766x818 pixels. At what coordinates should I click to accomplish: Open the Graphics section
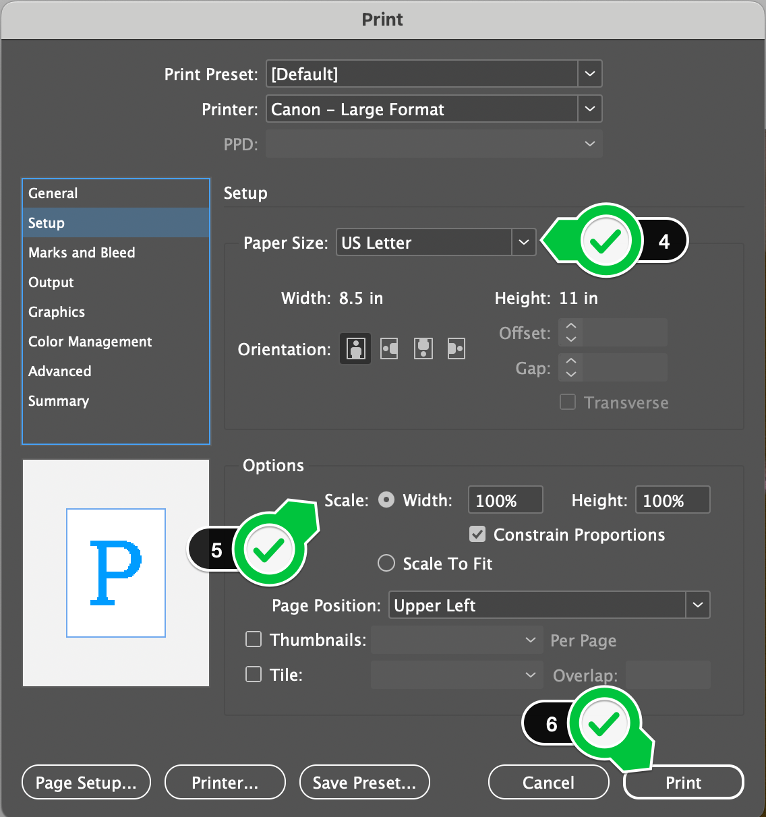click(x=116, y=312)
